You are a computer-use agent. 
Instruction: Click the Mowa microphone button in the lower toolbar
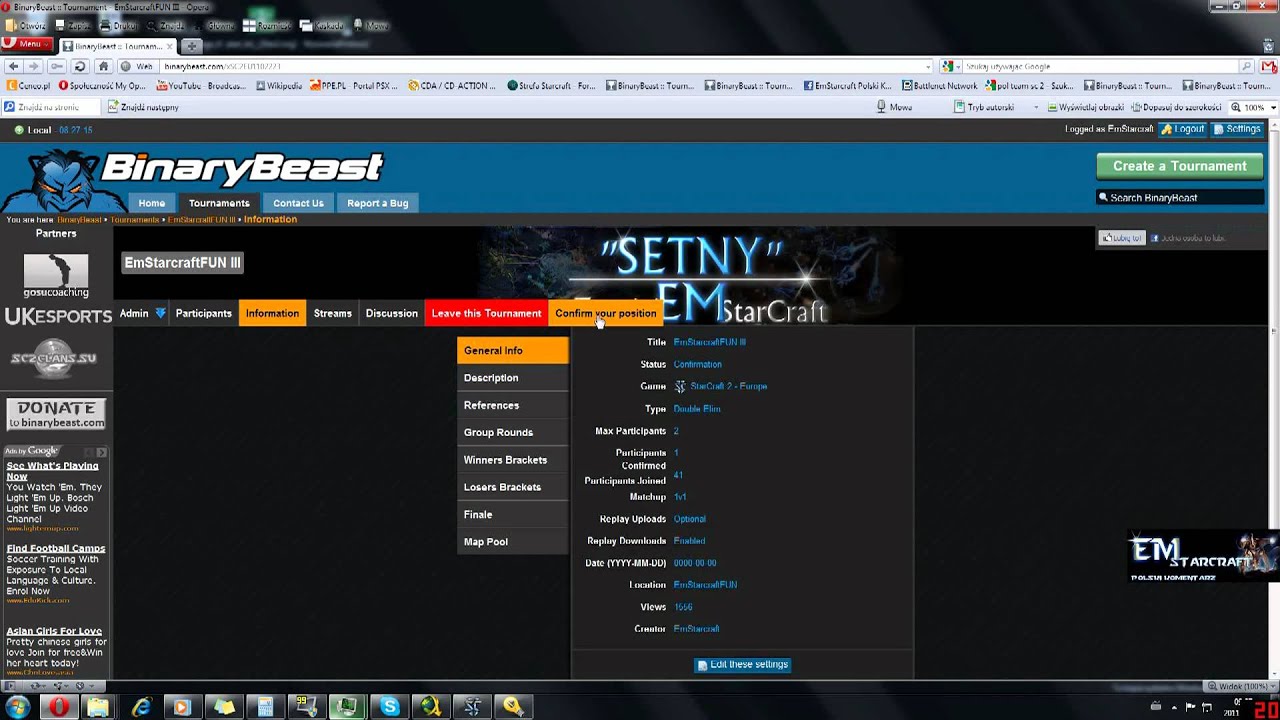click(895, 107)
